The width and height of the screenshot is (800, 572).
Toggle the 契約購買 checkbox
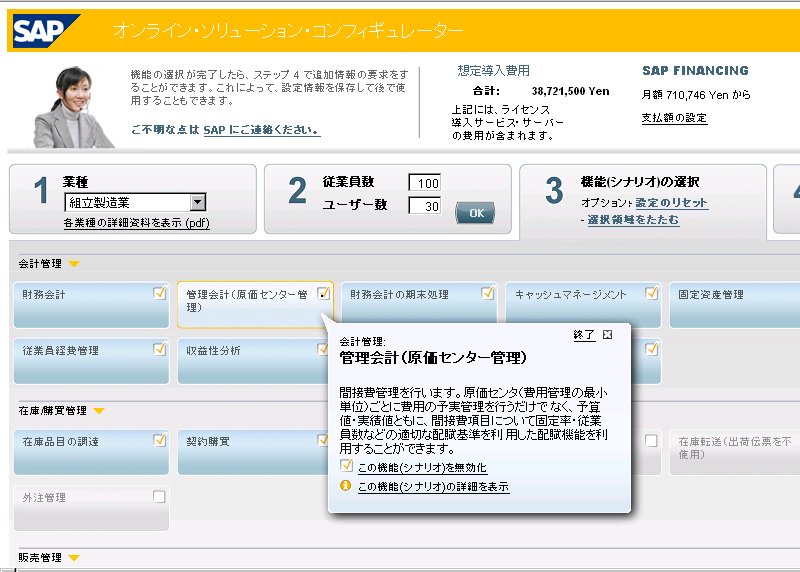pyautogui.click(x=322, y=440)
